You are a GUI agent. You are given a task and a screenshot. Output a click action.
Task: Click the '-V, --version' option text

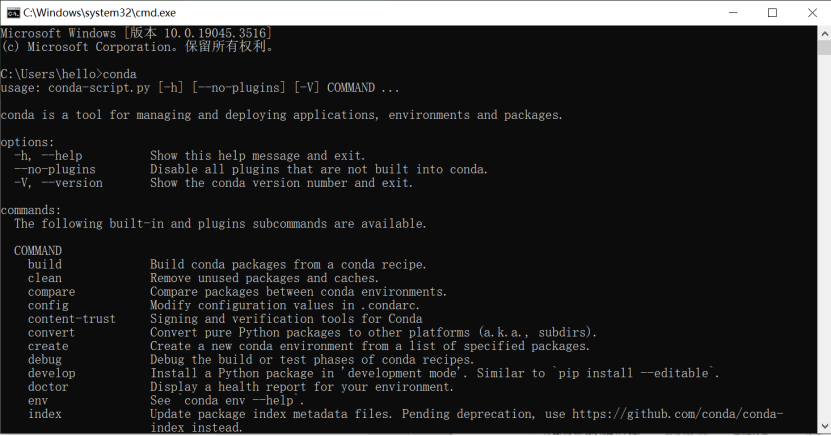point(58,183)
